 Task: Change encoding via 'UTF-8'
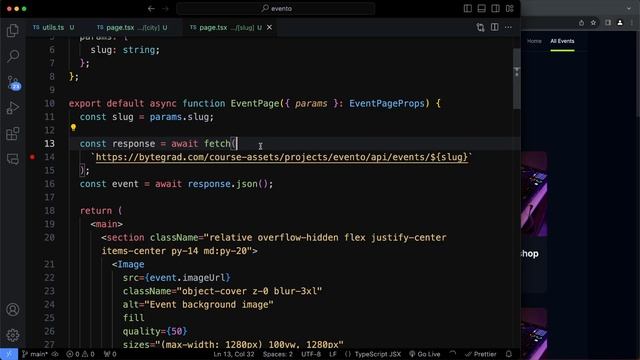(x=311, y=354)
